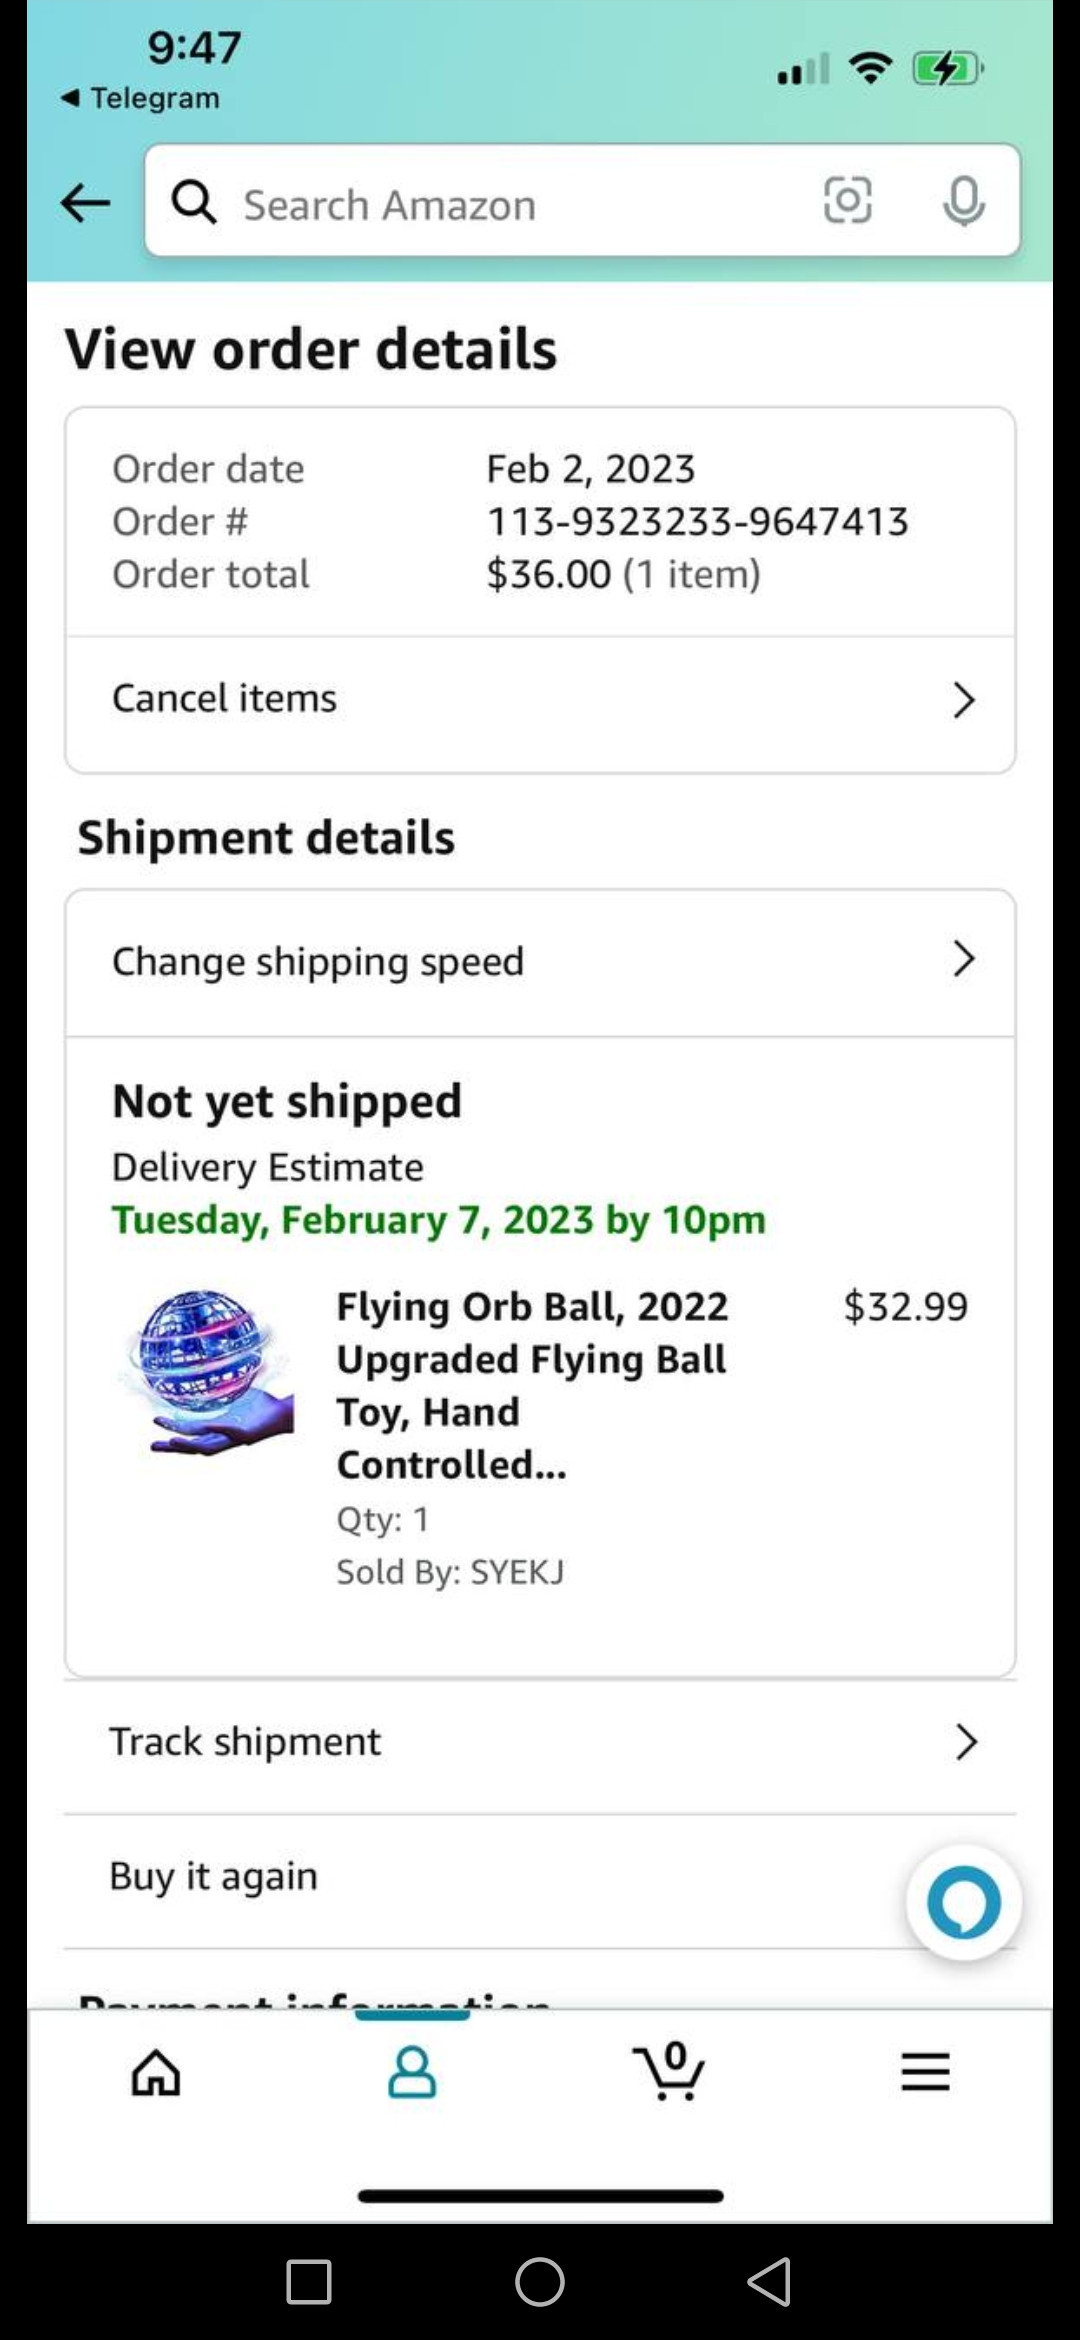Screen dimensions: 1080x2340
Task: Tap the search magnifier icon
Action: 194,203
